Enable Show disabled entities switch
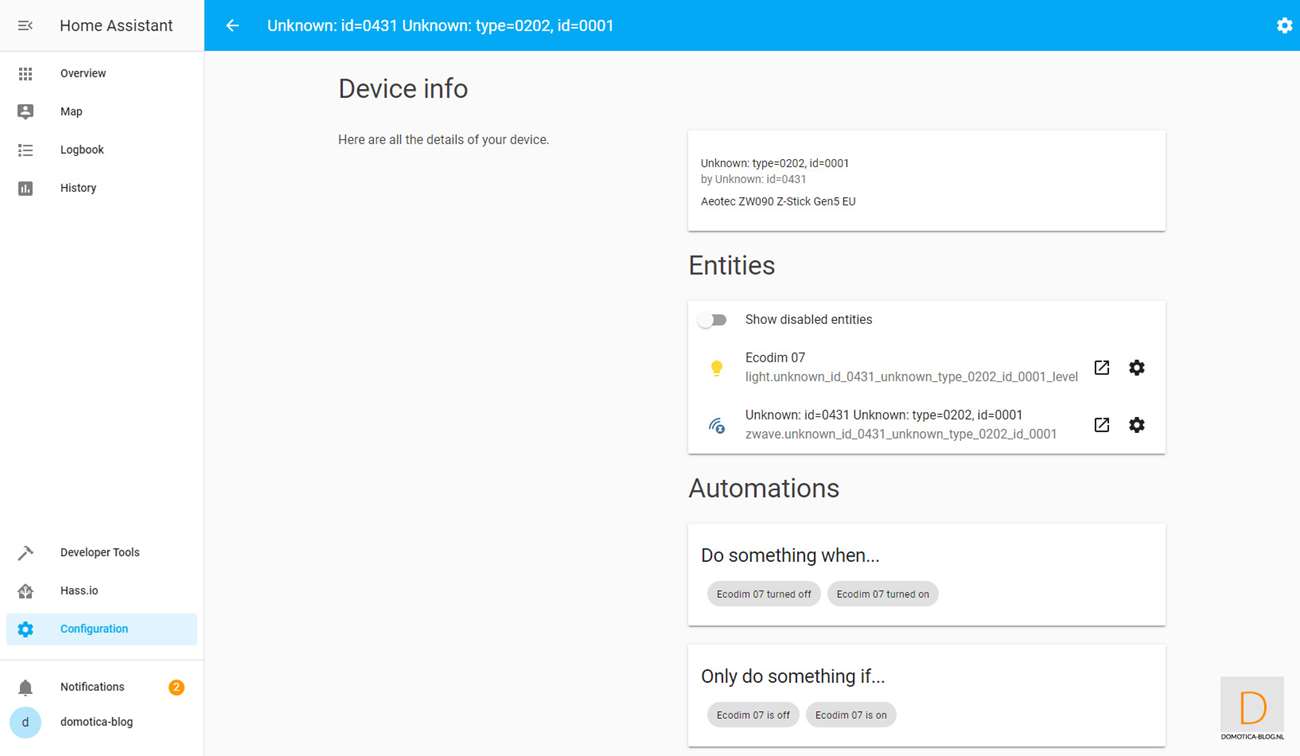This screenshot has width=1300, height=756. [712, 320]
